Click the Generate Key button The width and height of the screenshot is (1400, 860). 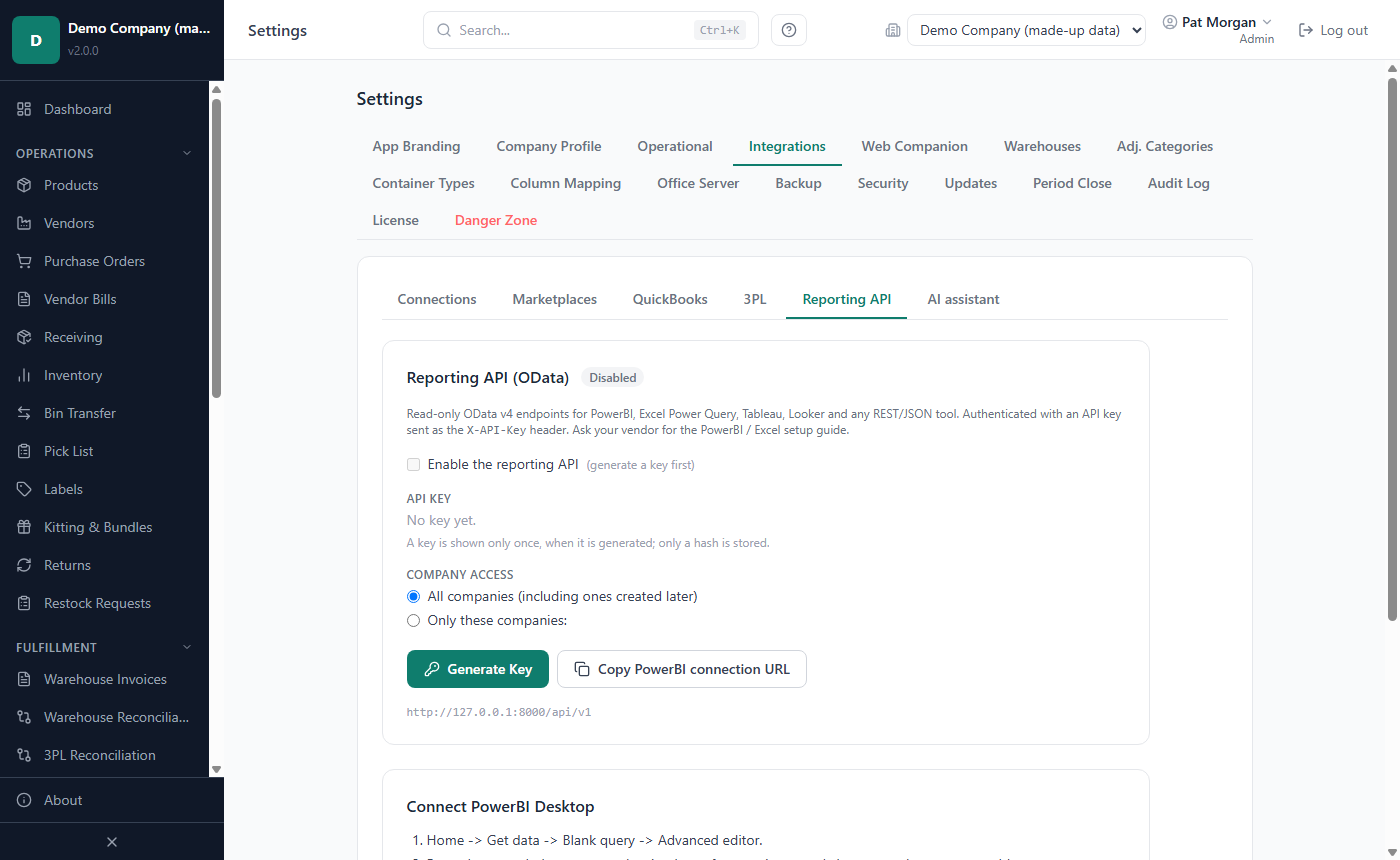pos(478,669)
